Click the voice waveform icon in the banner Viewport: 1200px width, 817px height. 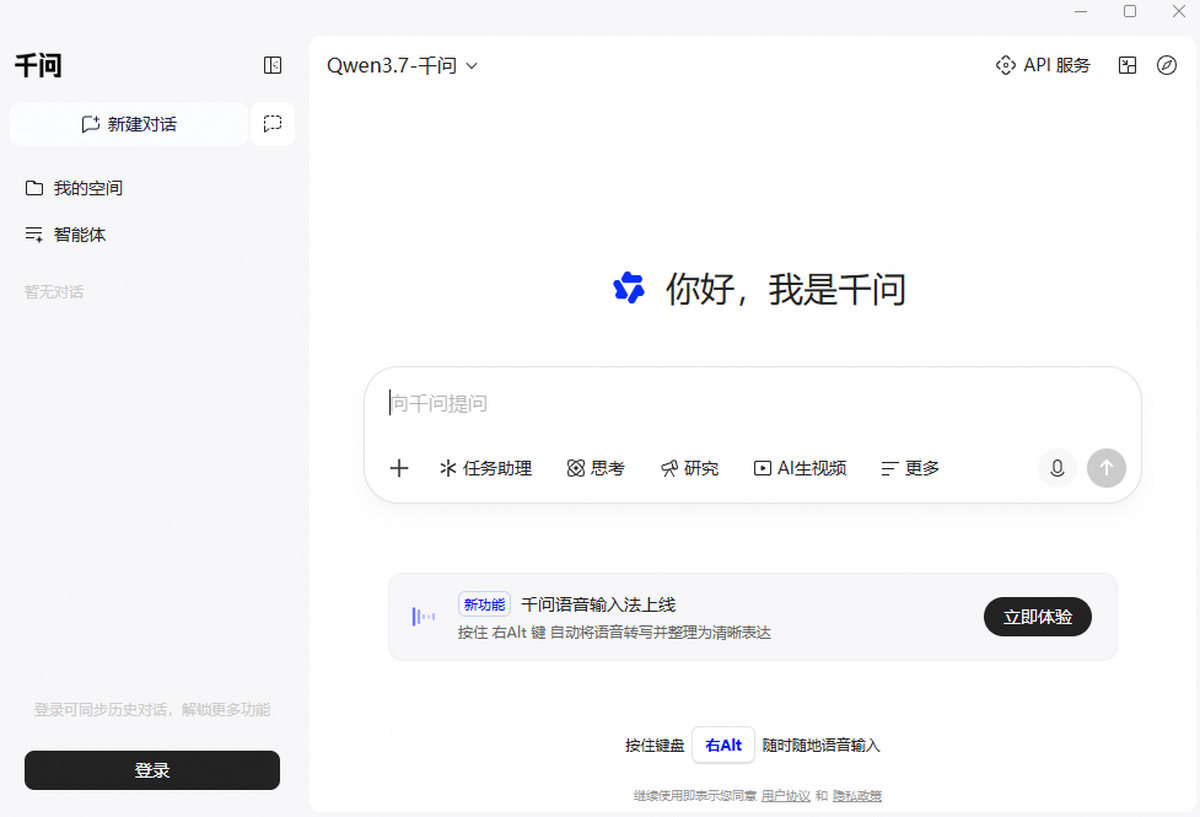point(423,617)
